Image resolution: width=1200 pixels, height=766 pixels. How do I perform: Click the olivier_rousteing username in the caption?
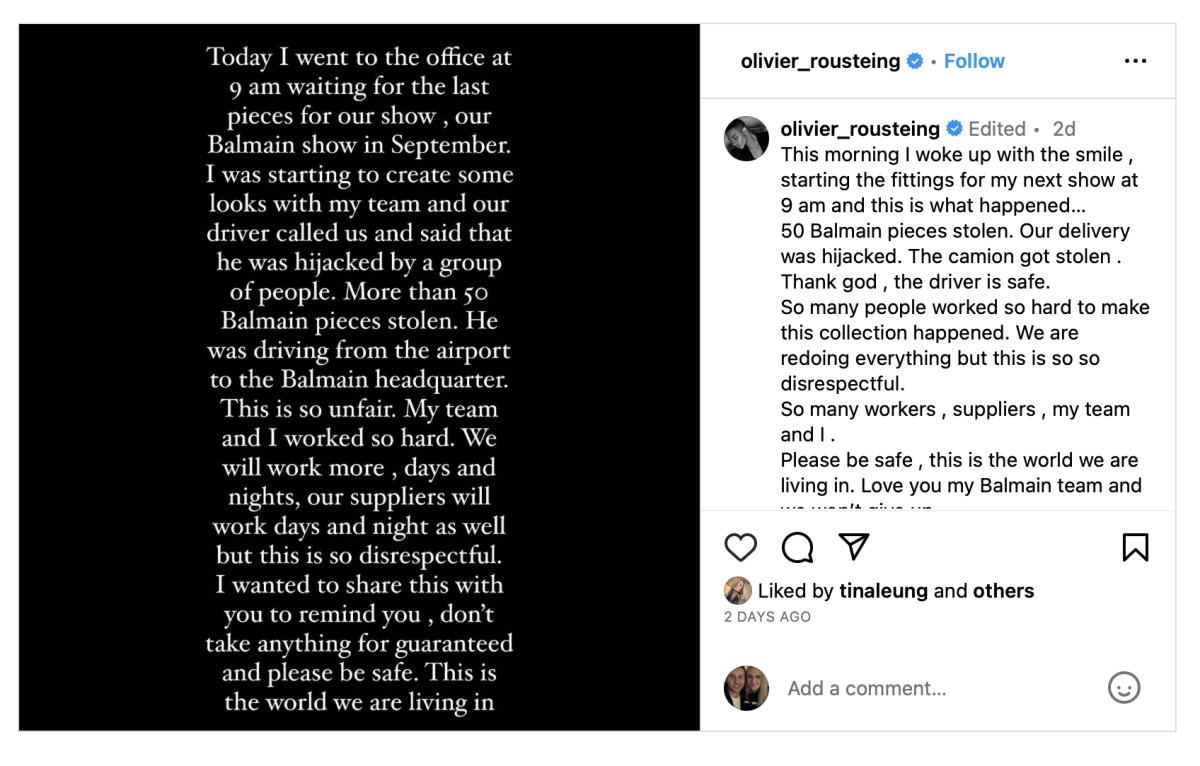(860, 129)
